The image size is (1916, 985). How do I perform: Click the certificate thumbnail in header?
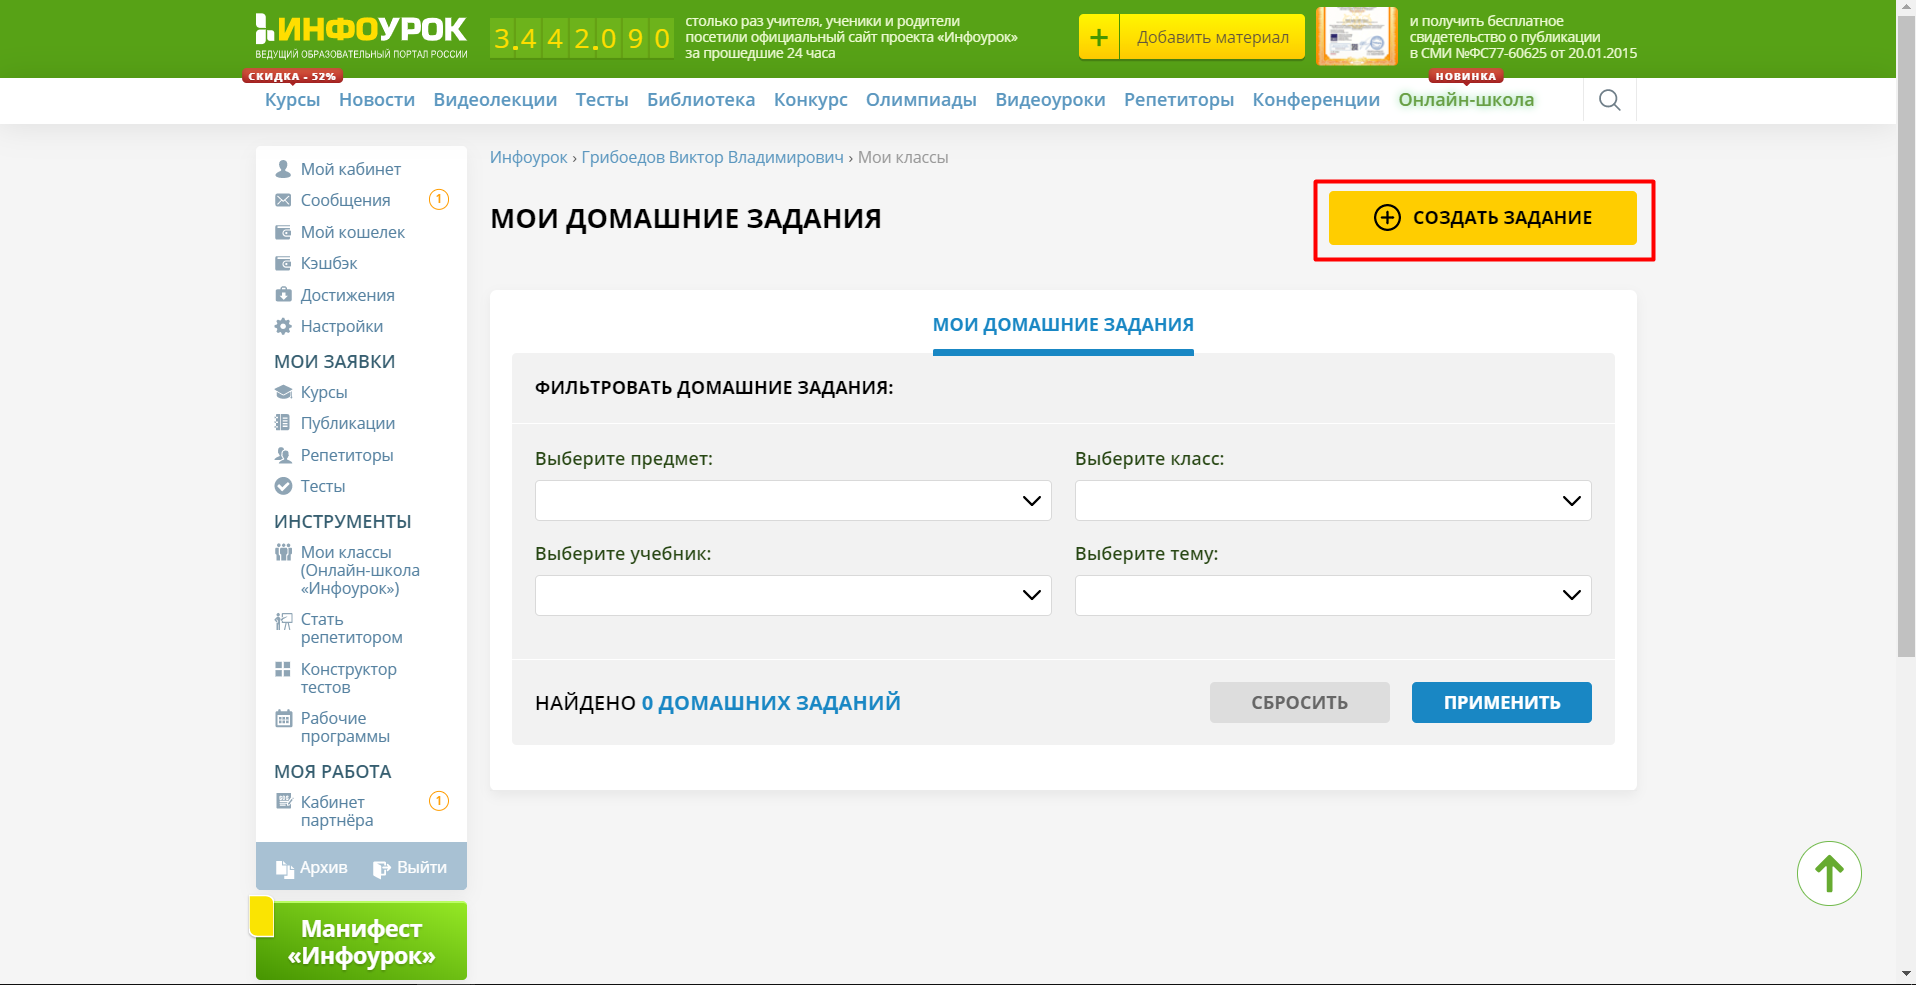point(1355,37)
